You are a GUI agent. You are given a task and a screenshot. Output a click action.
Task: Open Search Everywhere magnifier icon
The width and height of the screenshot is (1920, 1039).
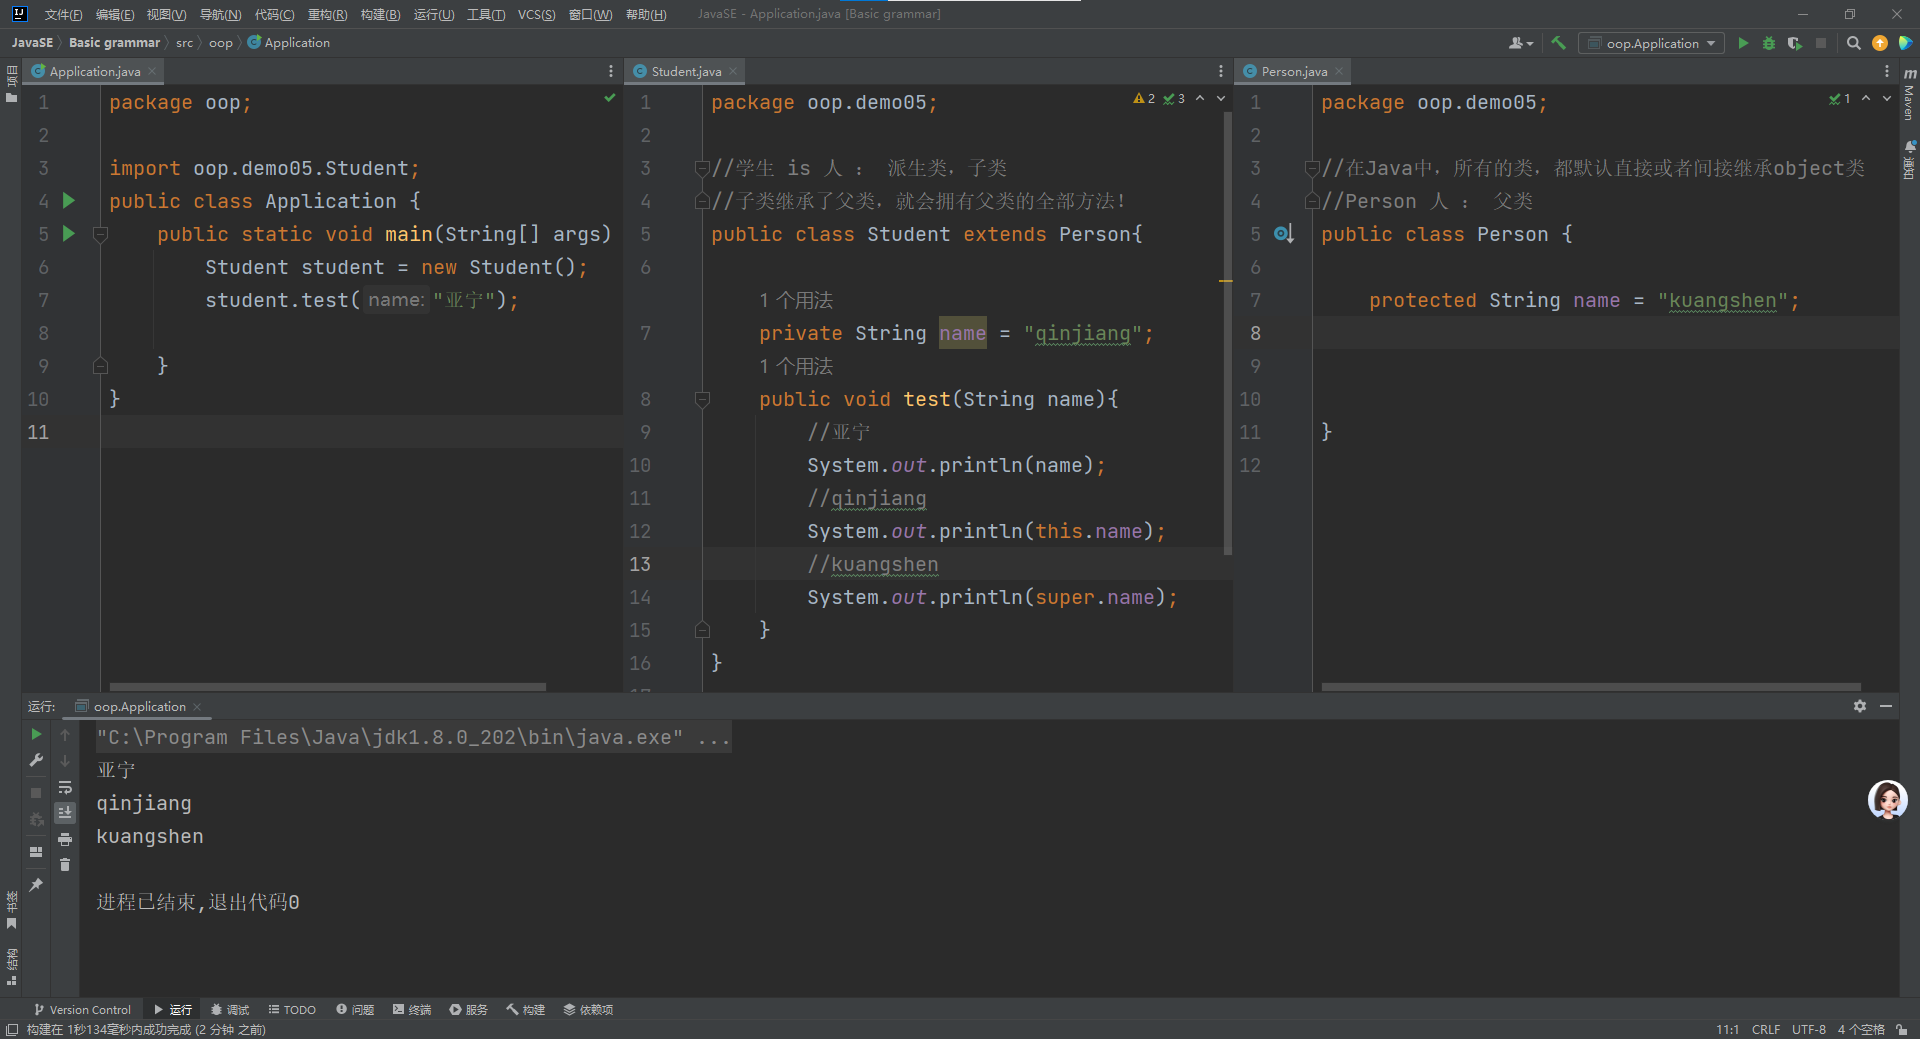click(1853, 43)
